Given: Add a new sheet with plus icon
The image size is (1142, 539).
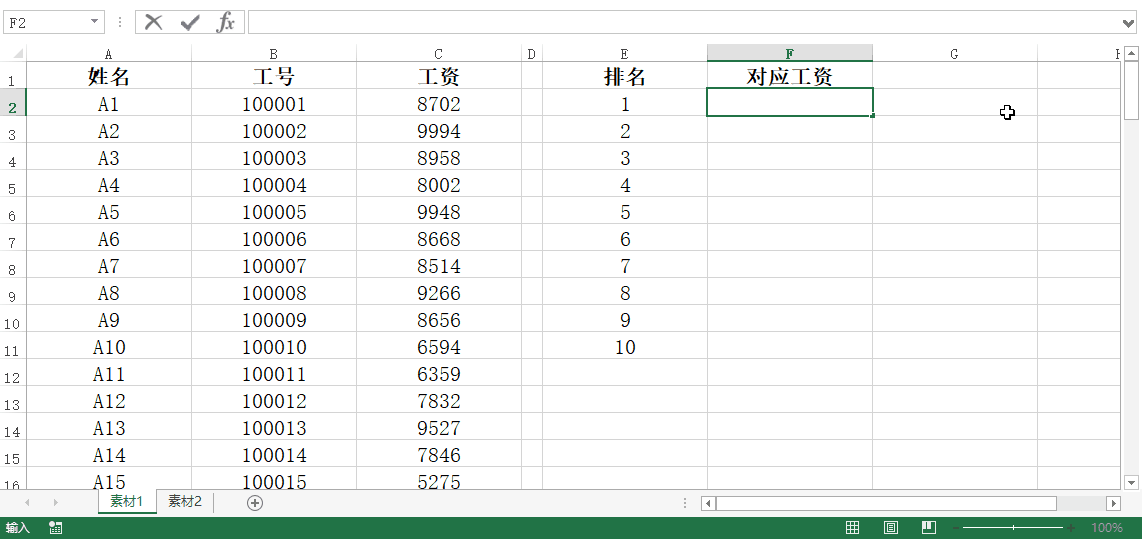Looking at the screenshot, I should tap(255, 502).
